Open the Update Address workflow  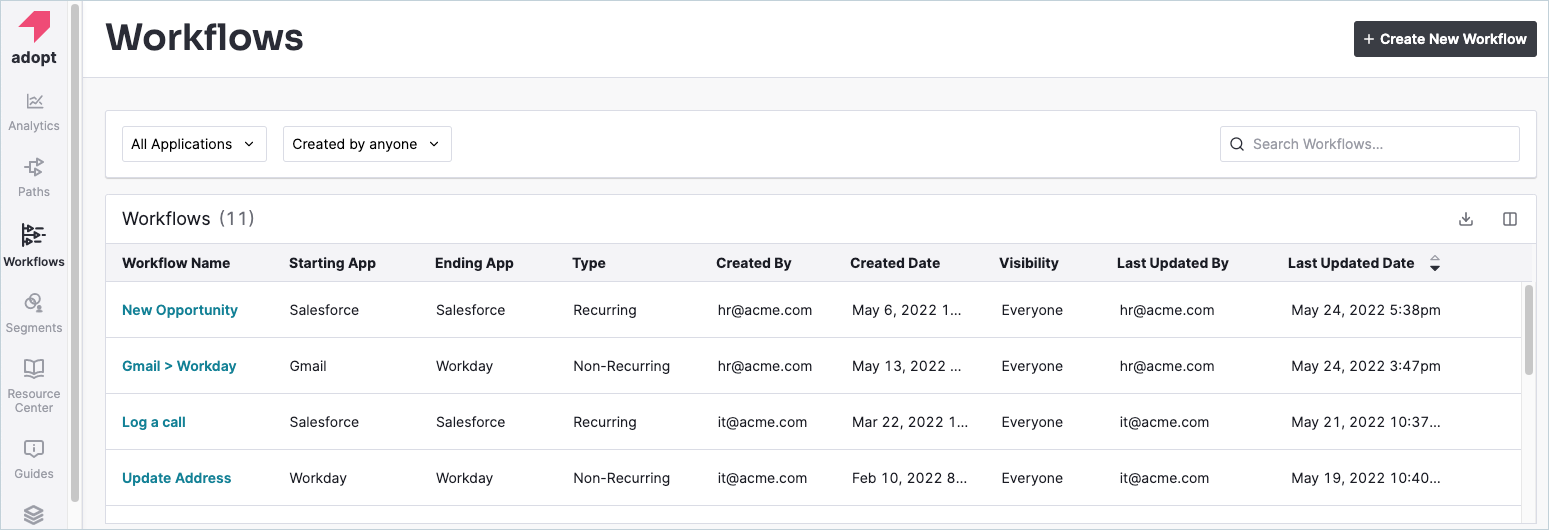176,478
